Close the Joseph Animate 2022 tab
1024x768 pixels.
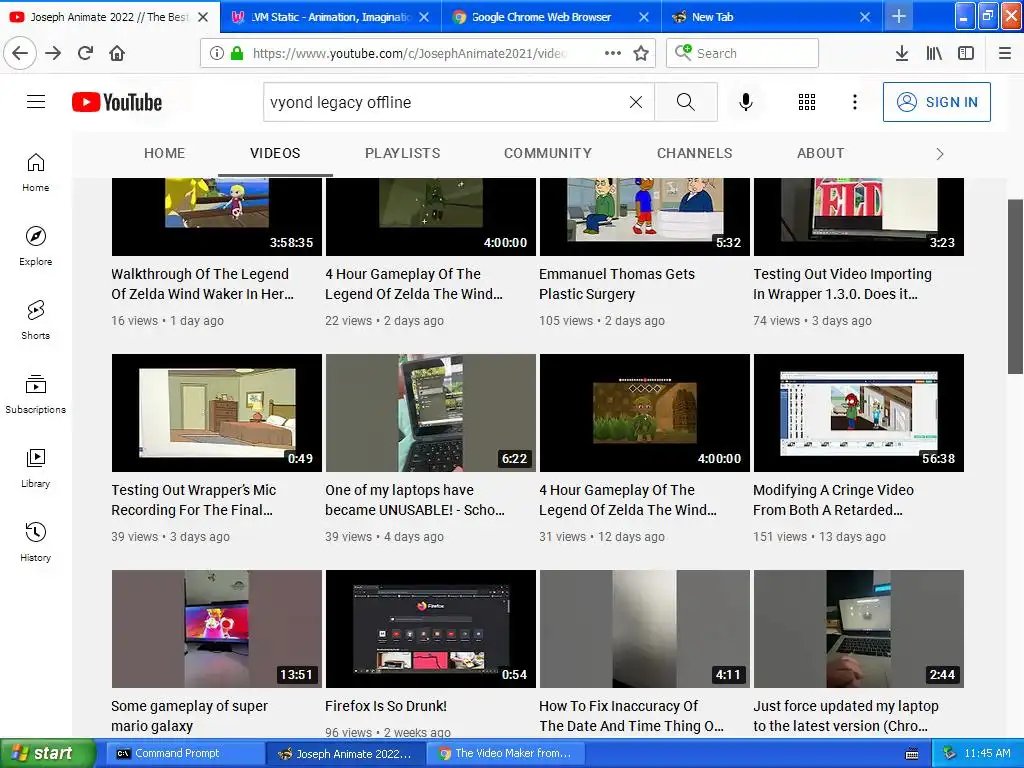click(x=203, y=17)
